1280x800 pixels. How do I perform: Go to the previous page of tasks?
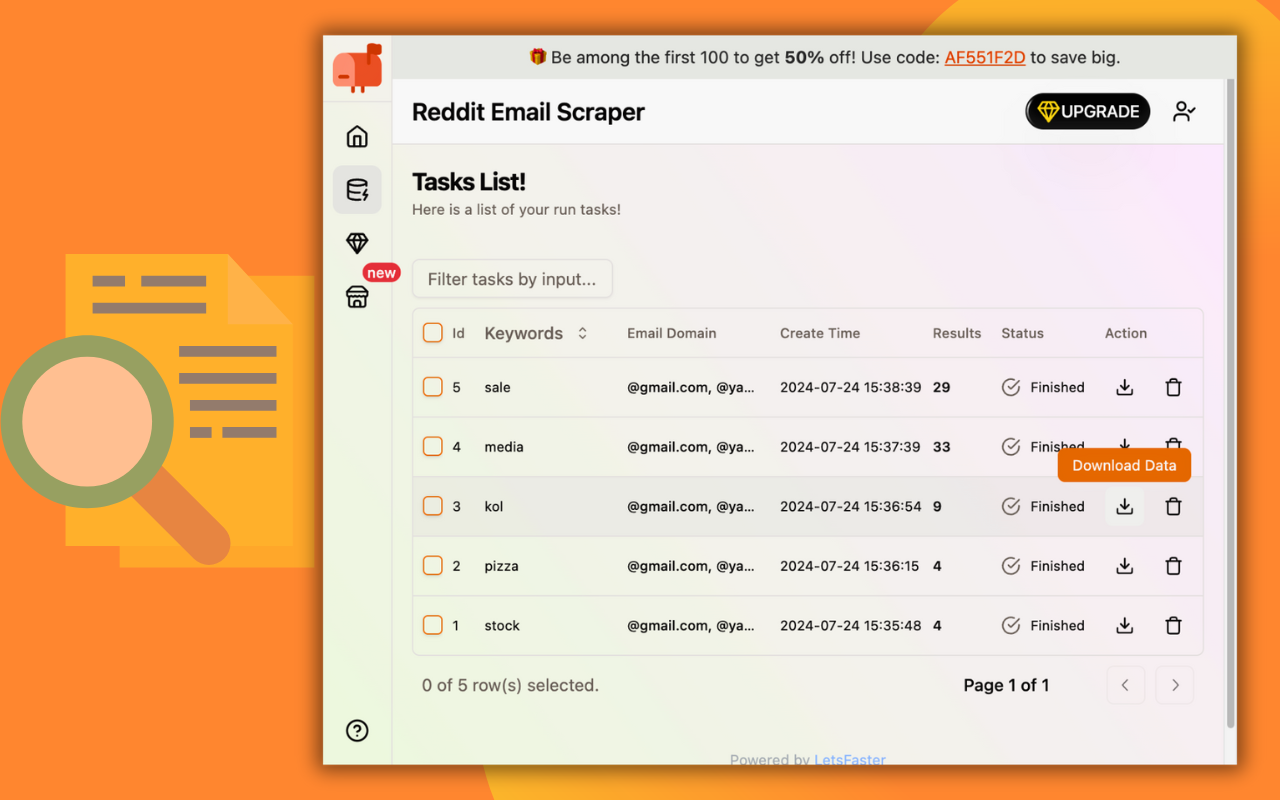click(x=1125, y=685)
